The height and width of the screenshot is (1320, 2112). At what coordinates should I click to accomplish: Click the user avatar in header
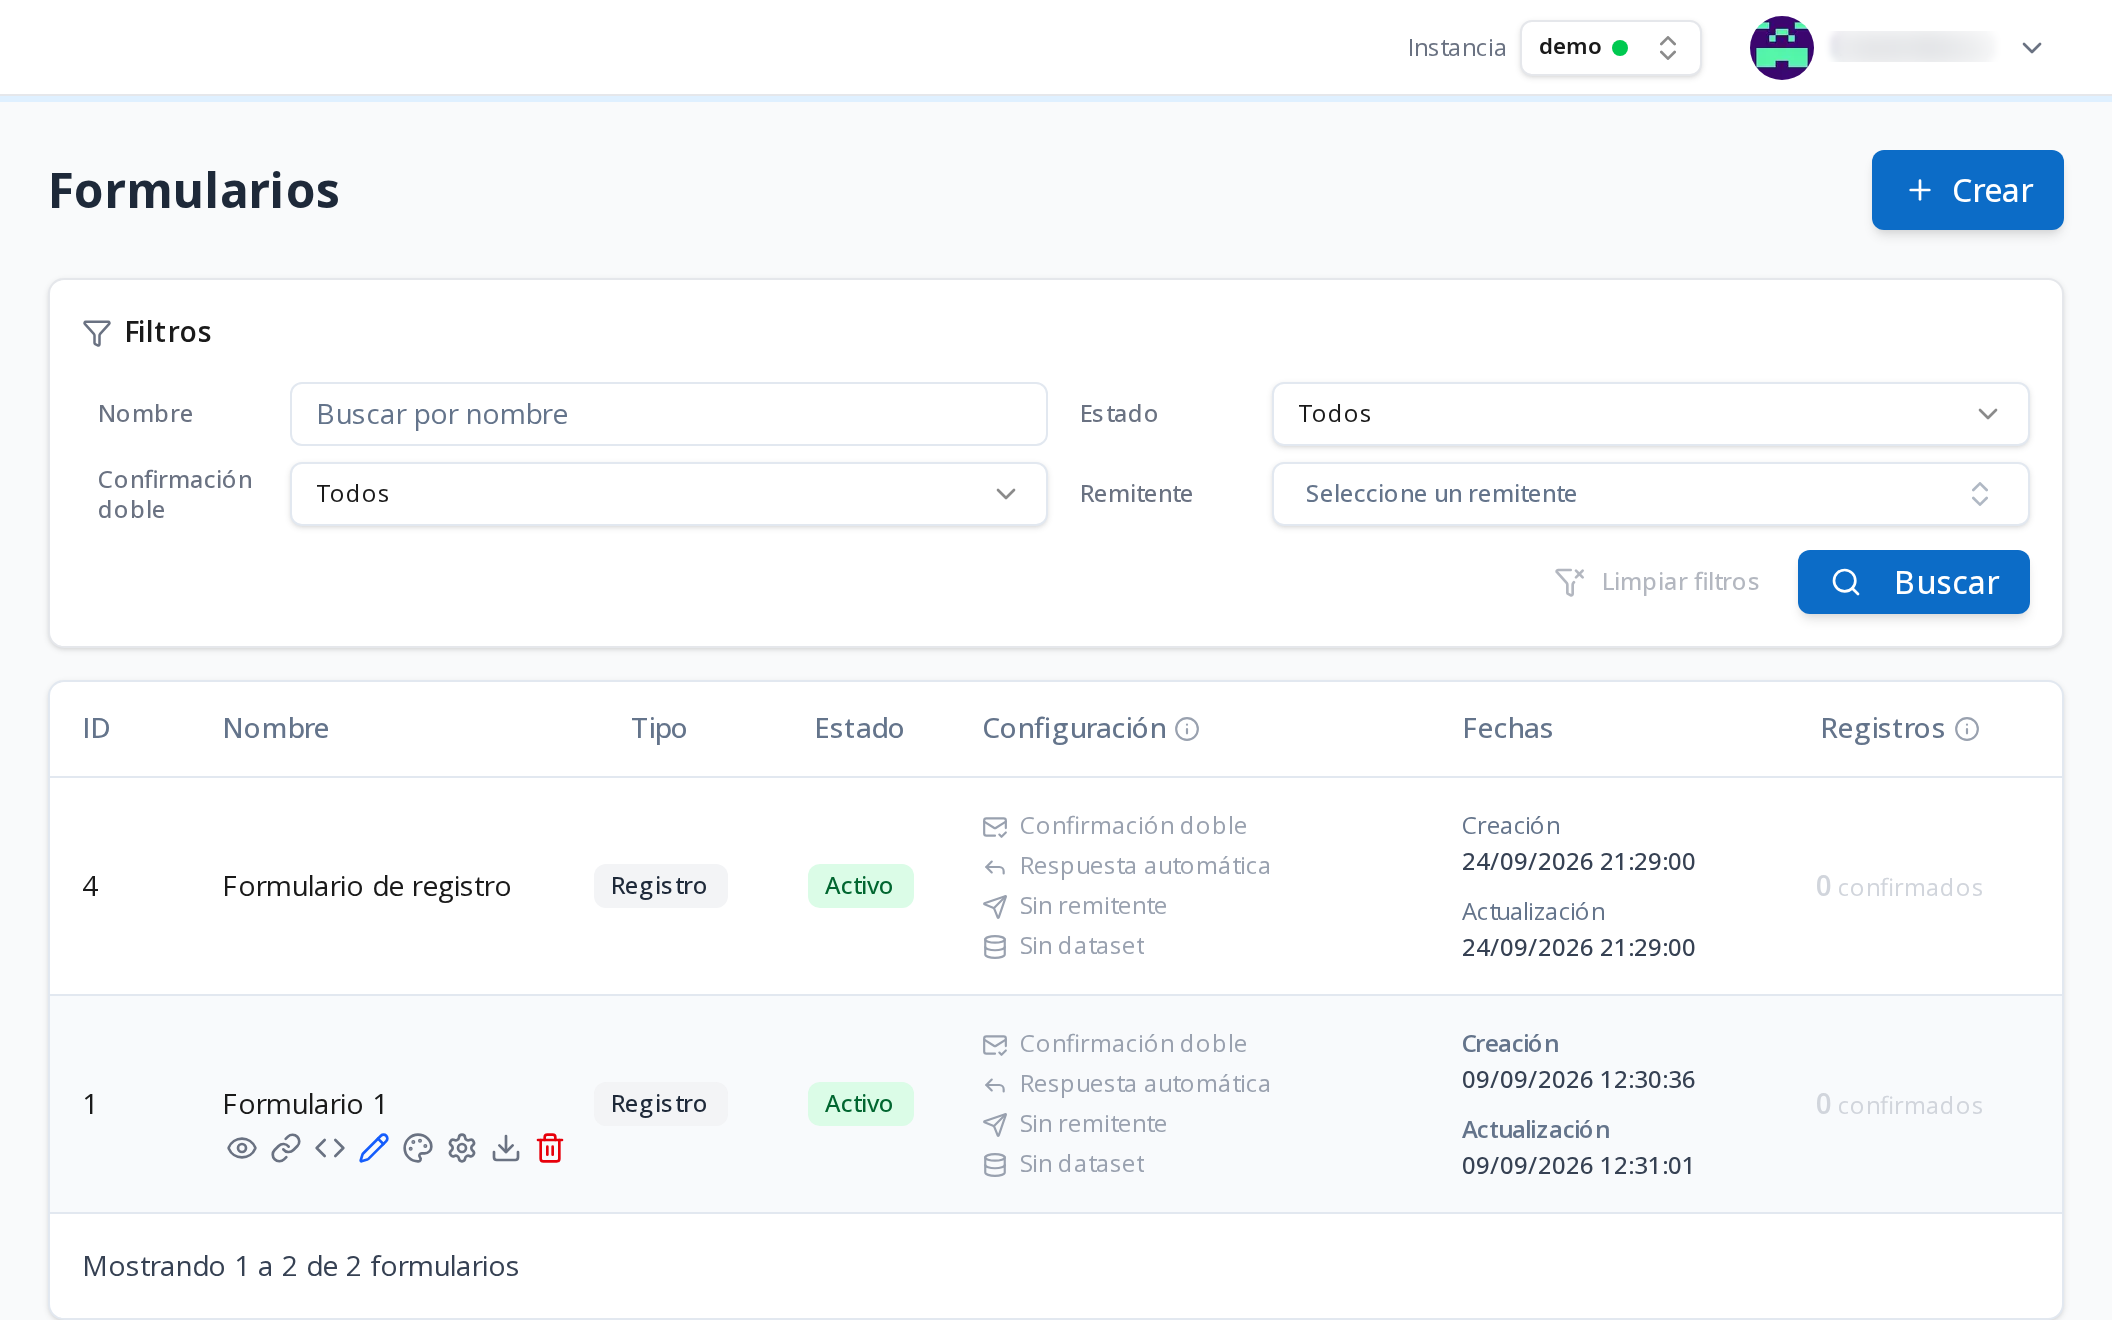(1782, 48)
